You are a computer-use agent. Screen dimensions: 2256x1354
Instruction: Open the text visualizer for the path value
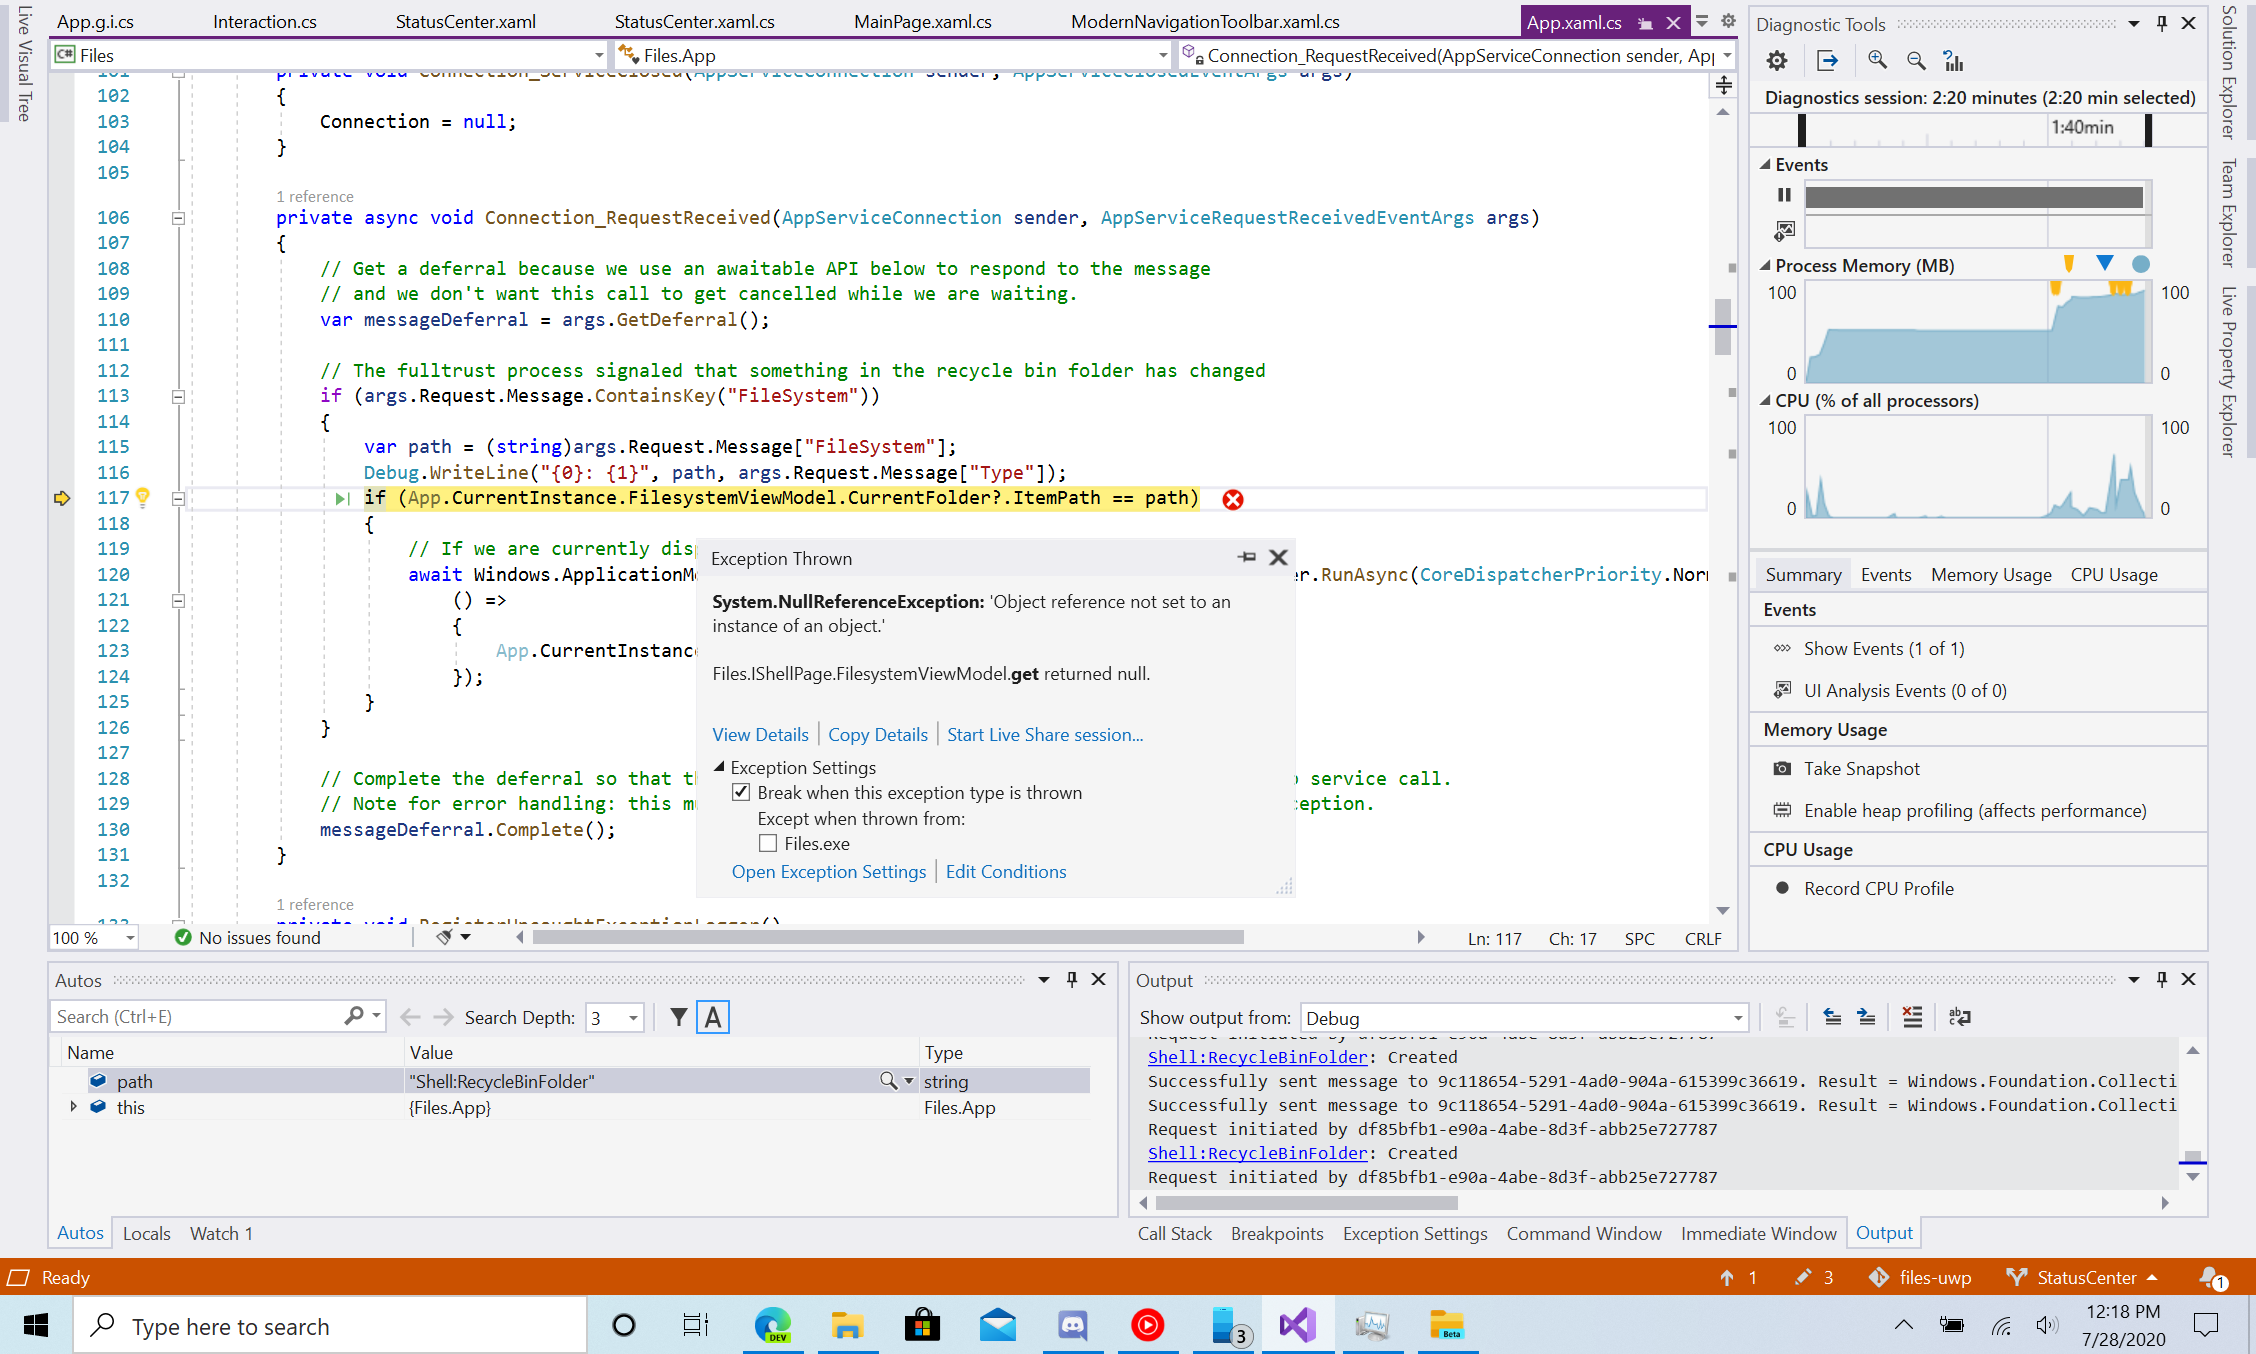click(887, 1081)
